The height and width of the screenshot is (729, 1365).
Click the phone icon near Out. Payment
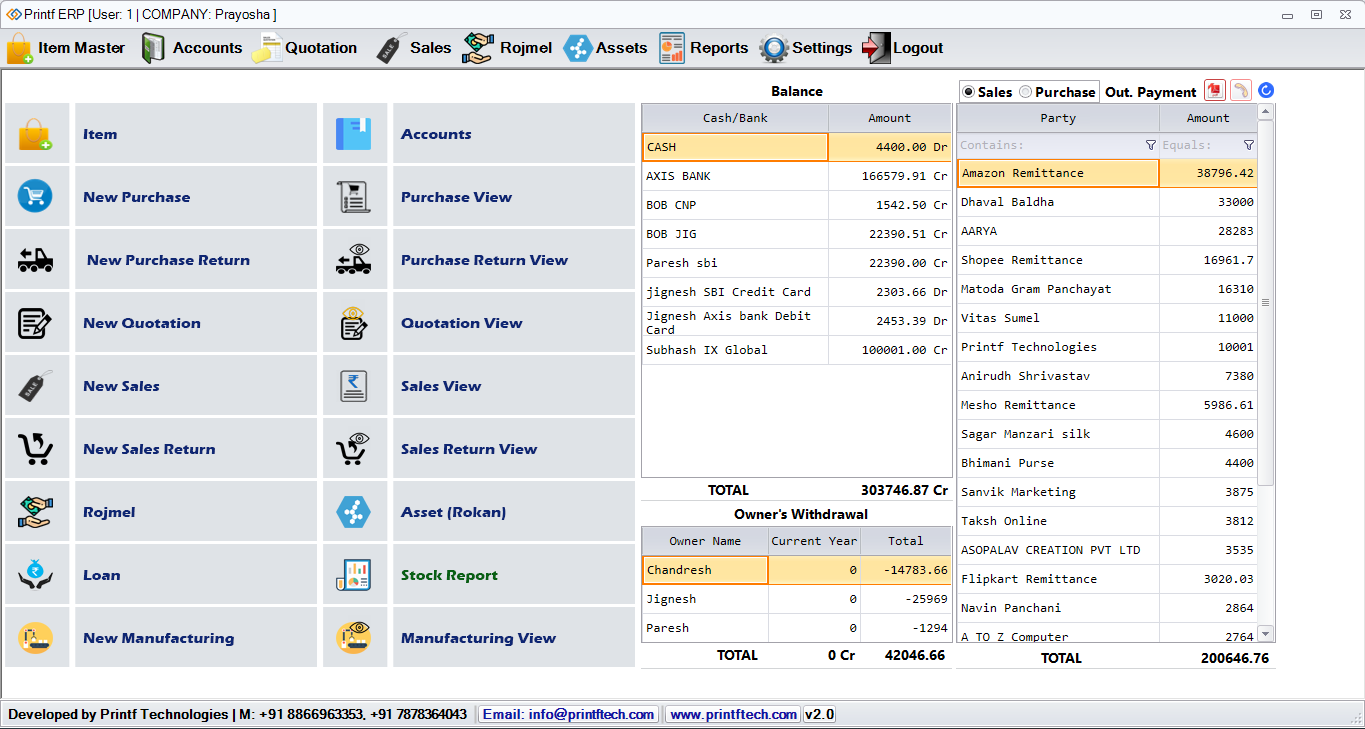coord(1239,90)
